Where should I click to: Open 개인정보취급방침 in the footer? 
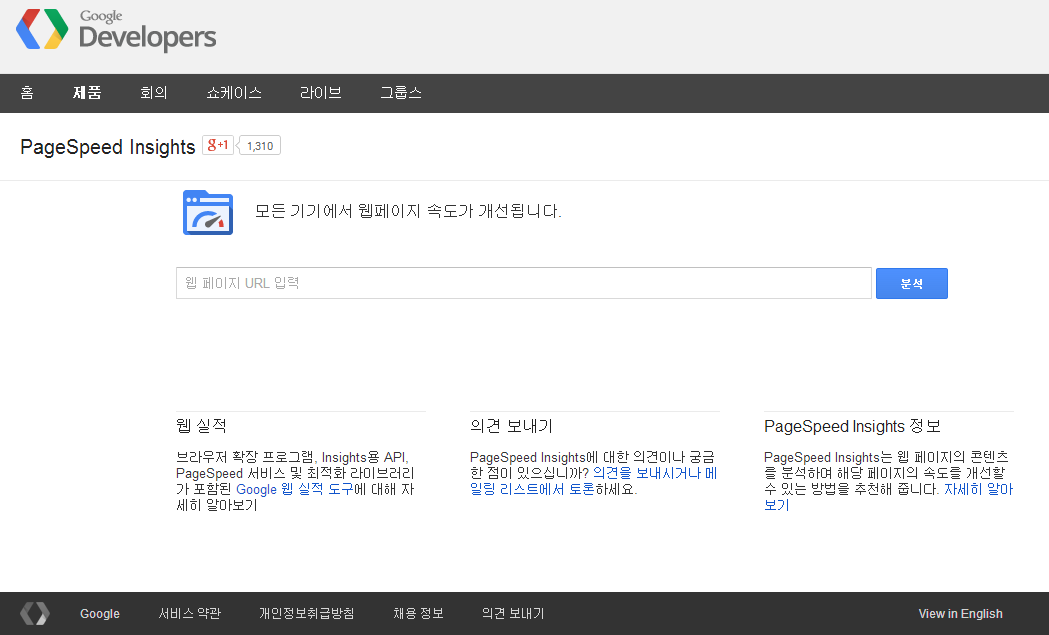click(306, 614)
